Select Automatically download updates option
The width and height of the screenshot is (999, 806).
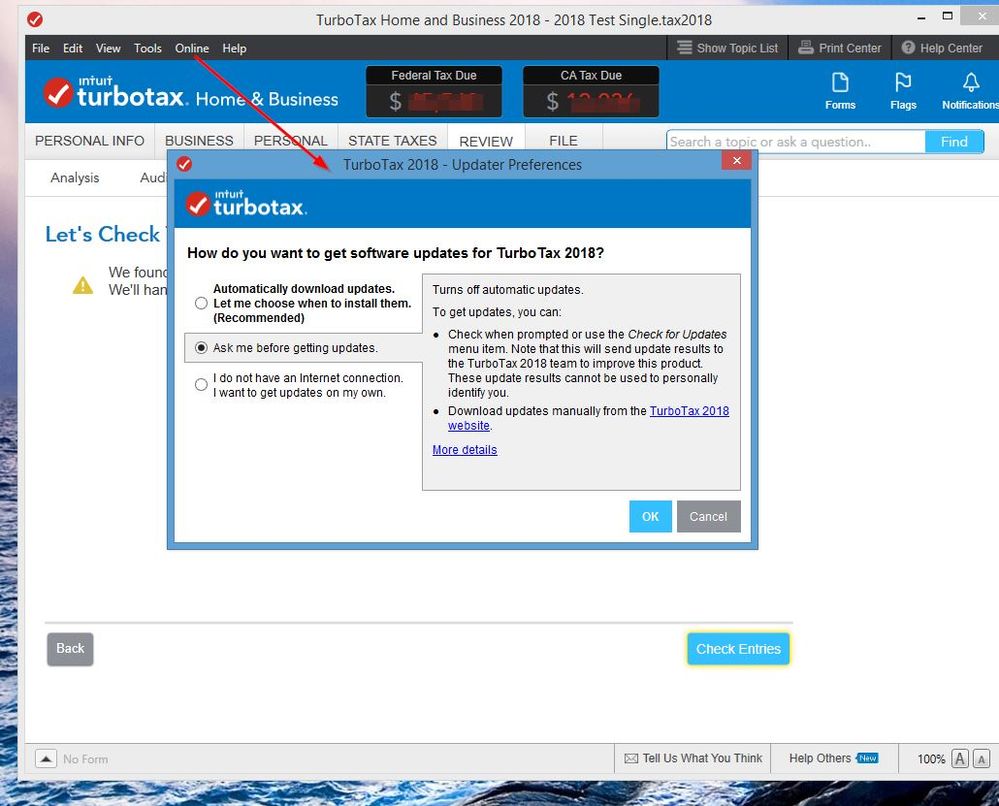[201, 303]
